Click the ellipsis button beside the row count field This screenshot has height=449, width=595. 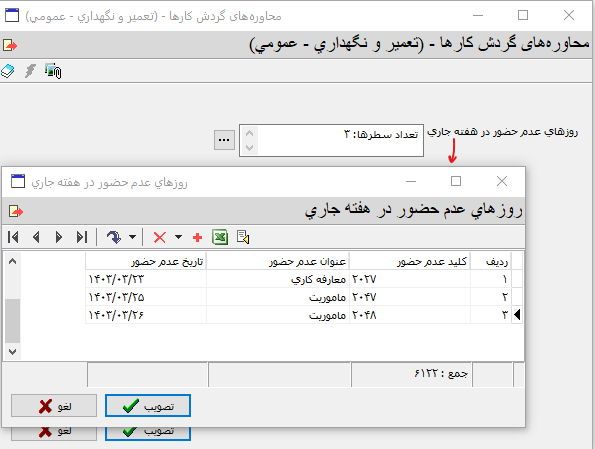(x=224, y=140)
